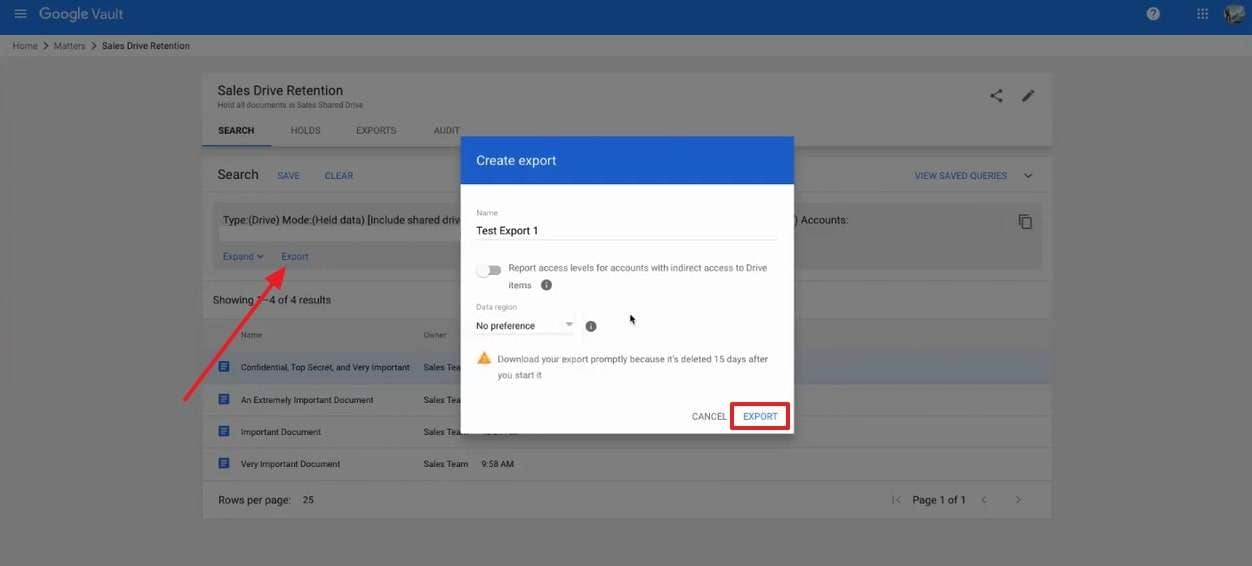Viewport: 1252px width, 566px height.
Task: Switch to the Exports tab
Action: (376, 131)
